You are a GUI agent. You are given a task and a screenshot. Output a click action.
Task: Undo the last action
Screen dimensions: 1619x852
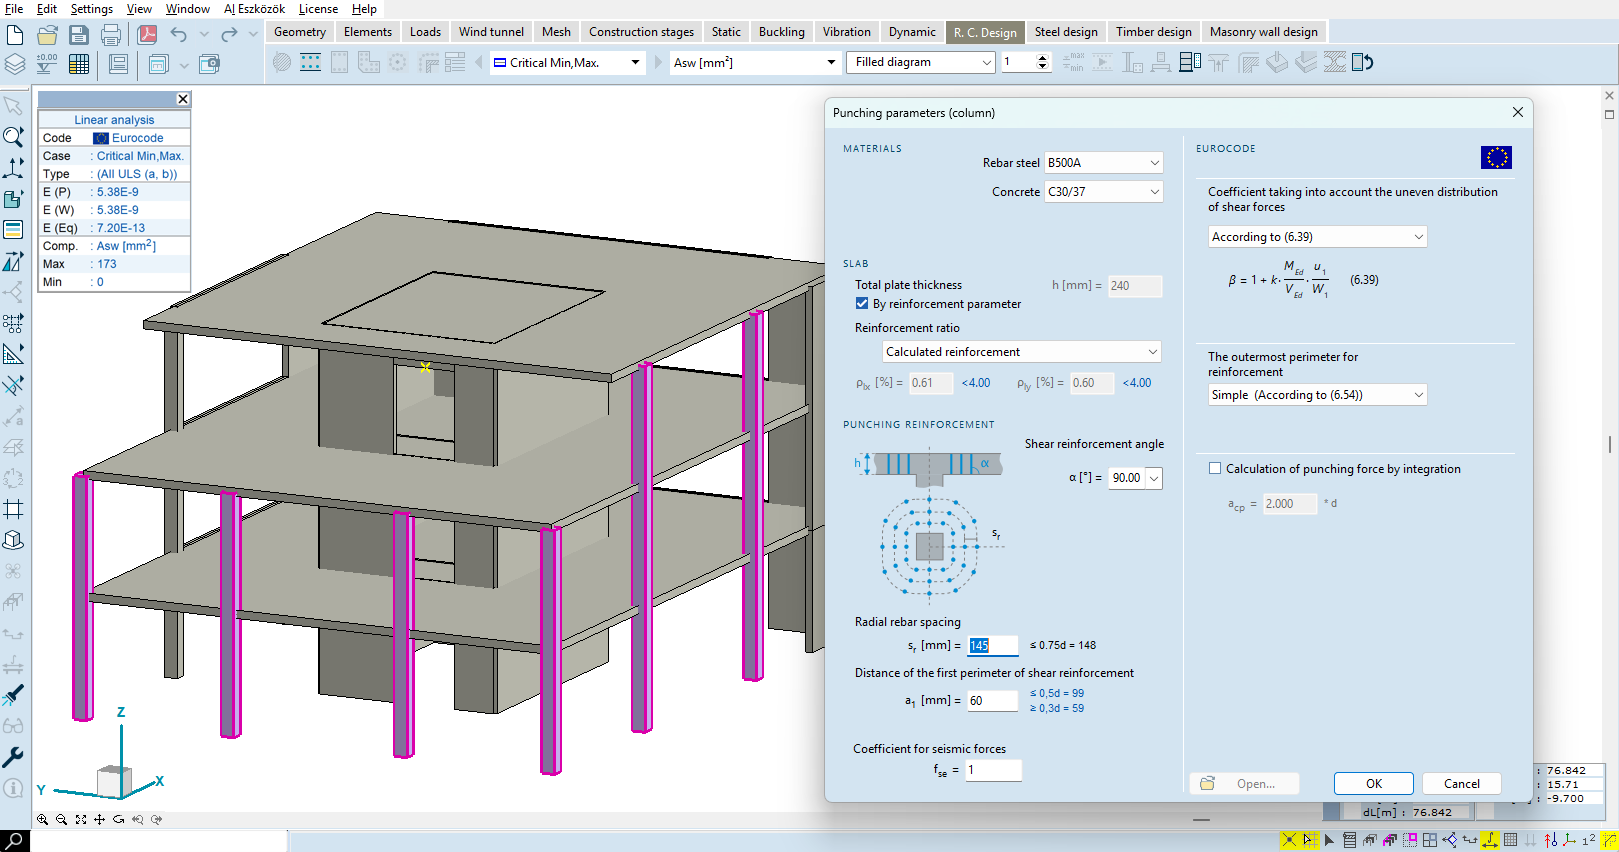[179, 35]
